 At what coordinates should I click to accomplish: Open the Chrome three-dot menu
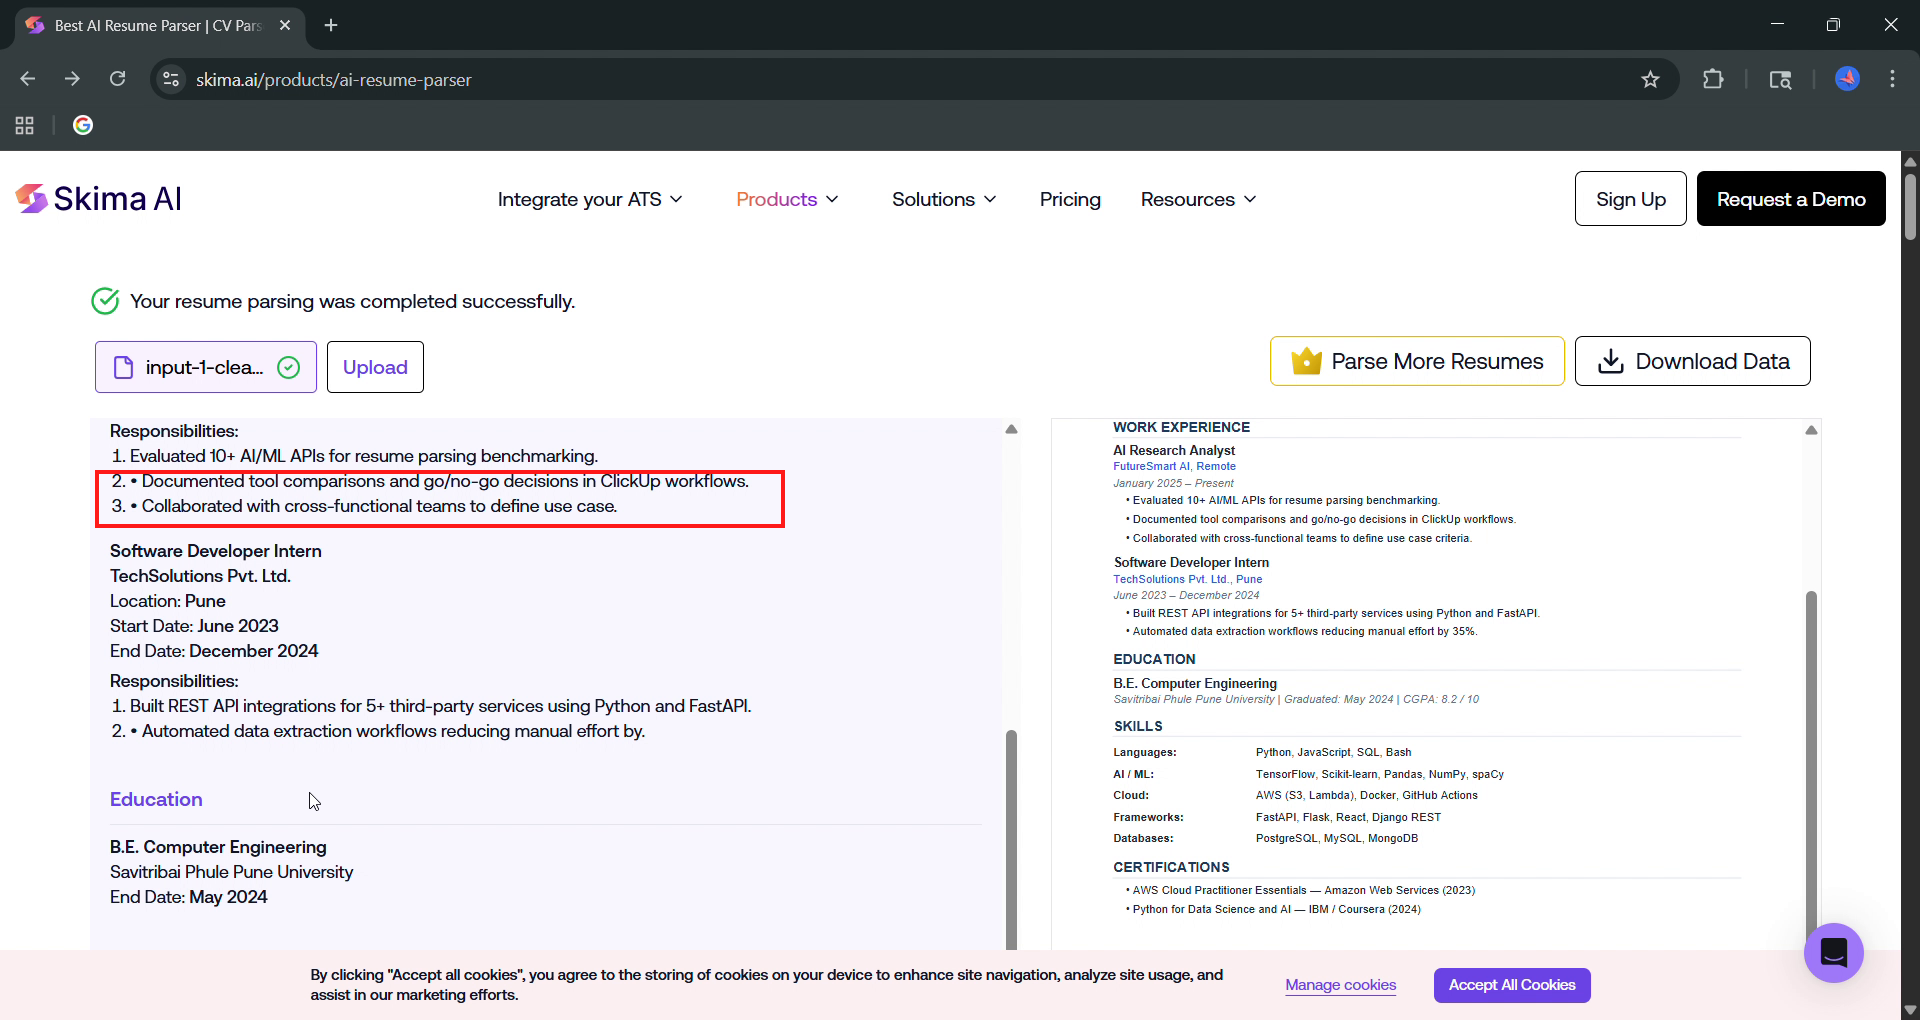pos(1892,79)
